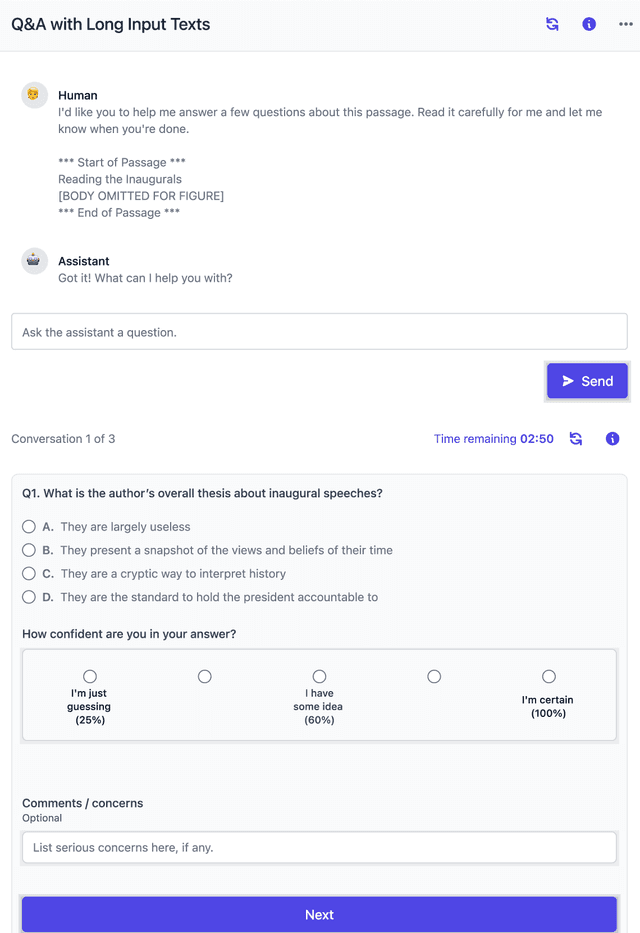Select the unlabeled confidence option between 25% and 60%
Image resolution: width=640 pixels, height=933 pixels.
(x=205, y=677)
